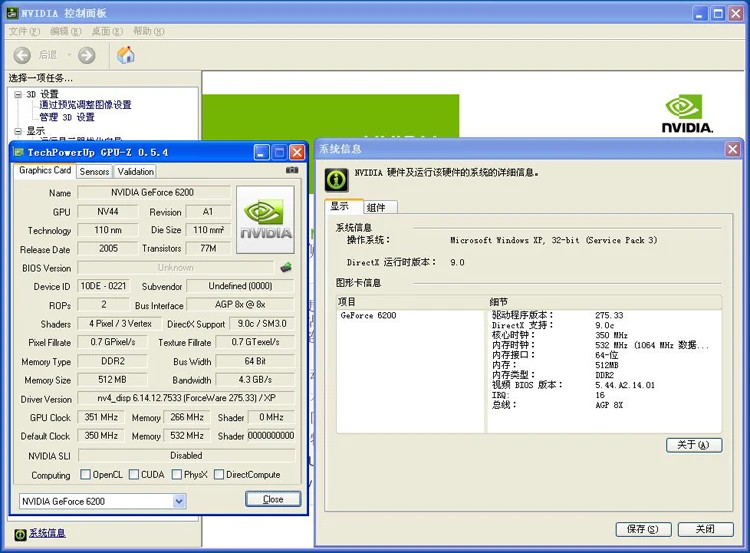Open the Back history dropdown arrow
The width and height of the screenshot is (750, 553).
(x=69, y=55)
